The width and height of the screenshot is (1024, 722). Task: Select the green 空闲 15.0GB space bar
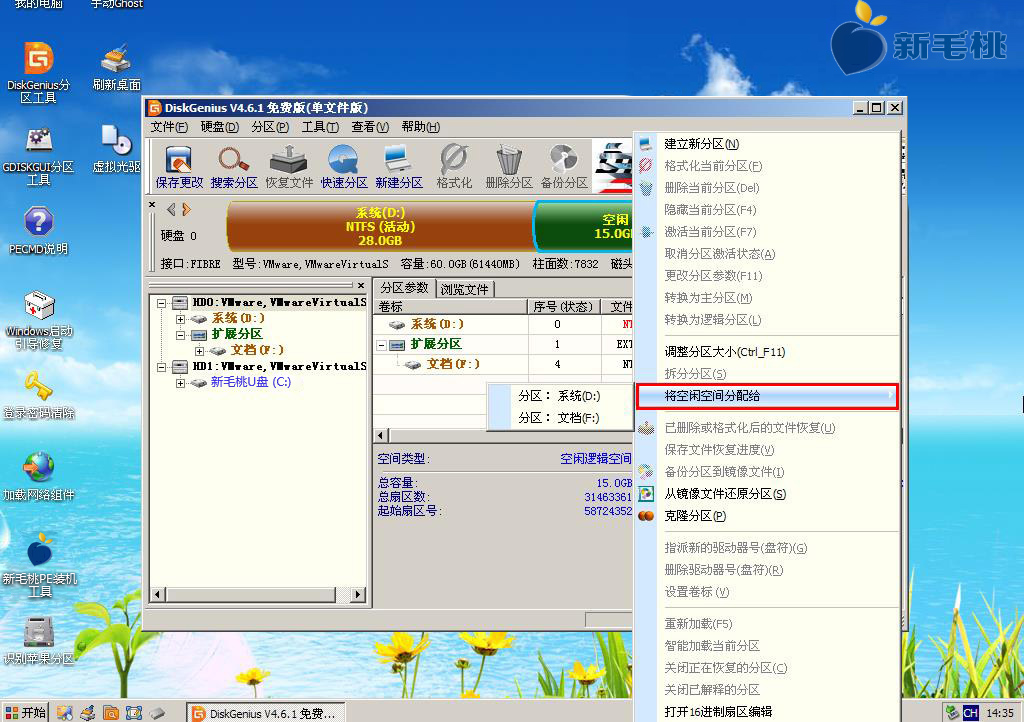(x=583, y=227)
